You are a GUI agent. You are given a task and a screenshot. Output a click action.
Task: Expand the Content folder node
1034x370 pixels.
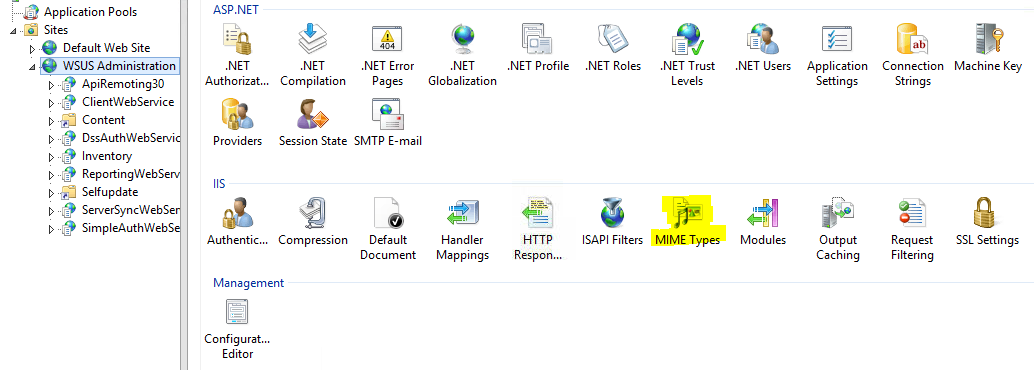coord(51,121)
